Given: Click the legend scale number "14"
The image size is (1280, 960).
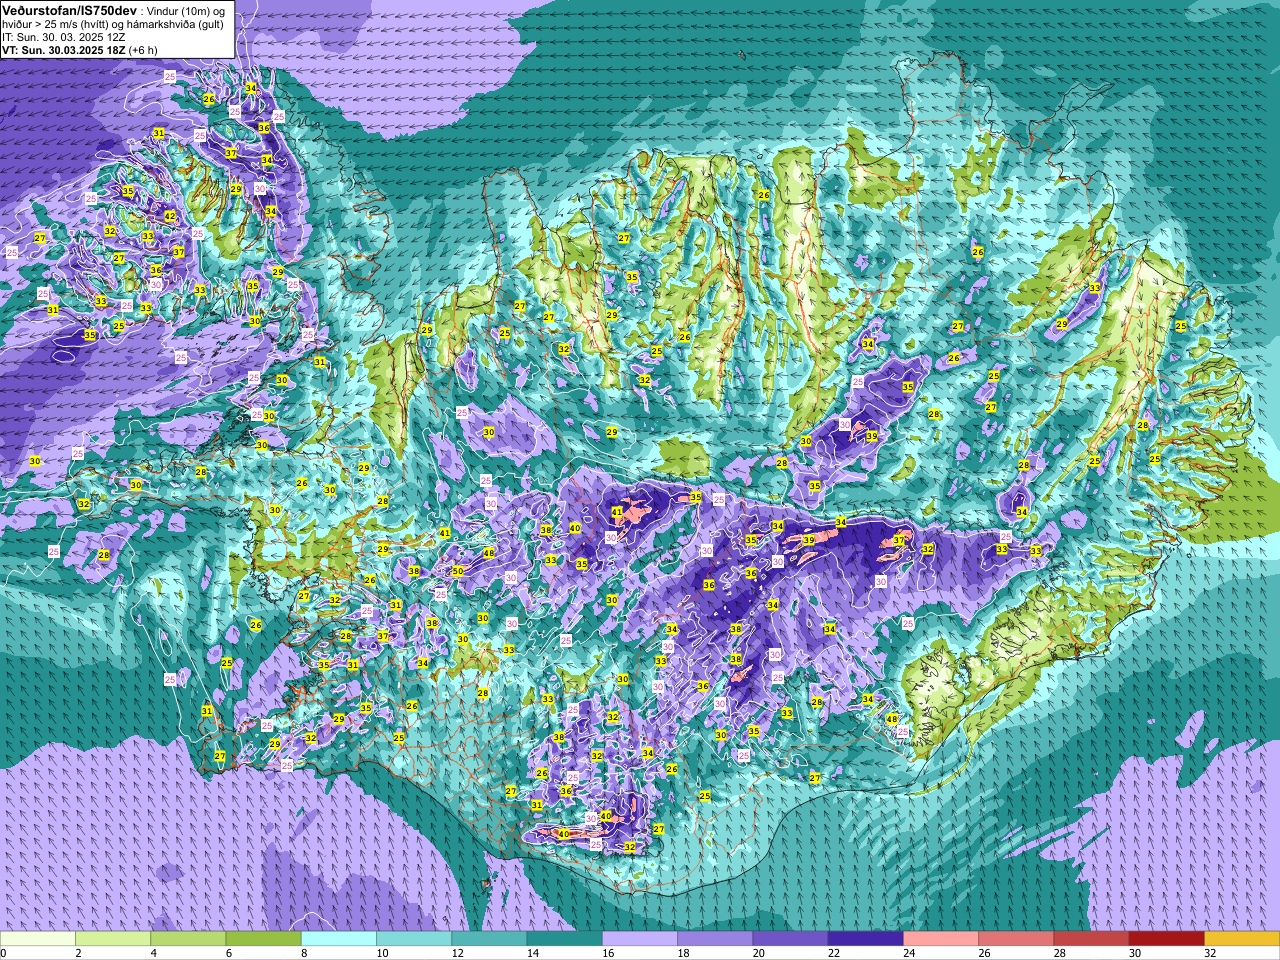Looking at the screenshot, I should [533, 953].
